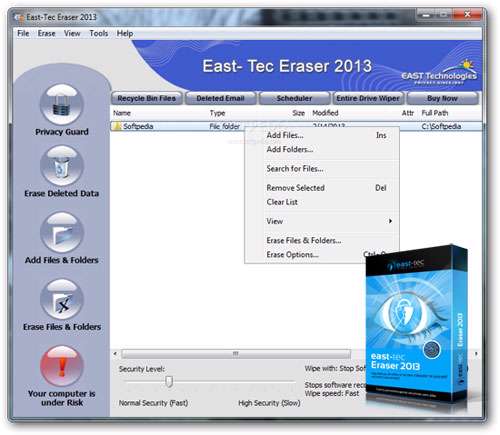Click the Full Path column header
This screenshot has width=500, height=435.
coord(435,113)
